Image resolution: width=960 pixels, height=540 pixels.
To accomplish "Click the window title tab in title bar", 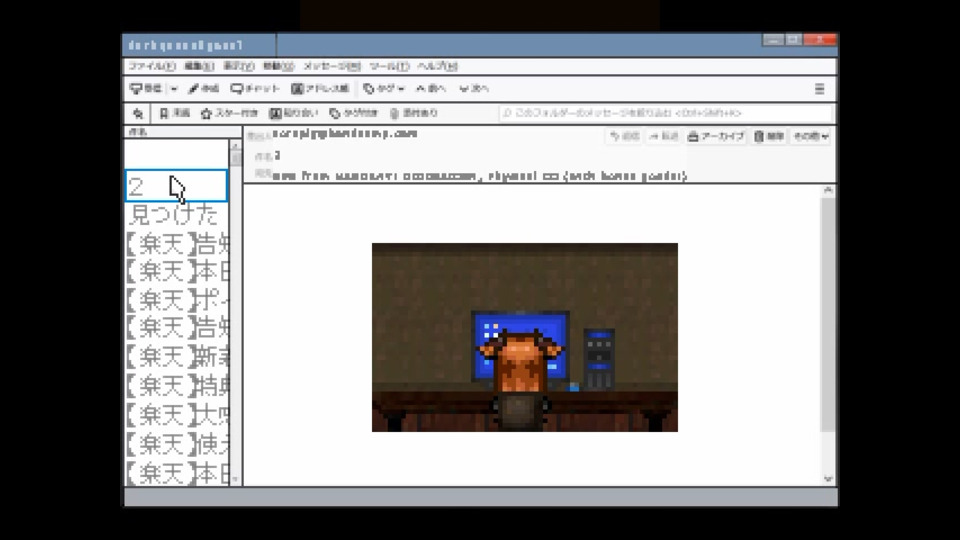I will click(x=199, y=45).
